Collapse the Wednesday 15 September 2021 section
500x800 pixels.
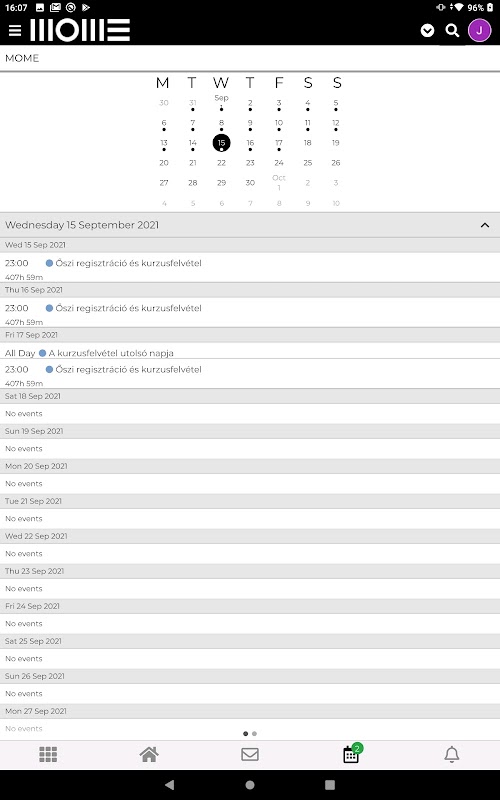click(x=485, y=225)
